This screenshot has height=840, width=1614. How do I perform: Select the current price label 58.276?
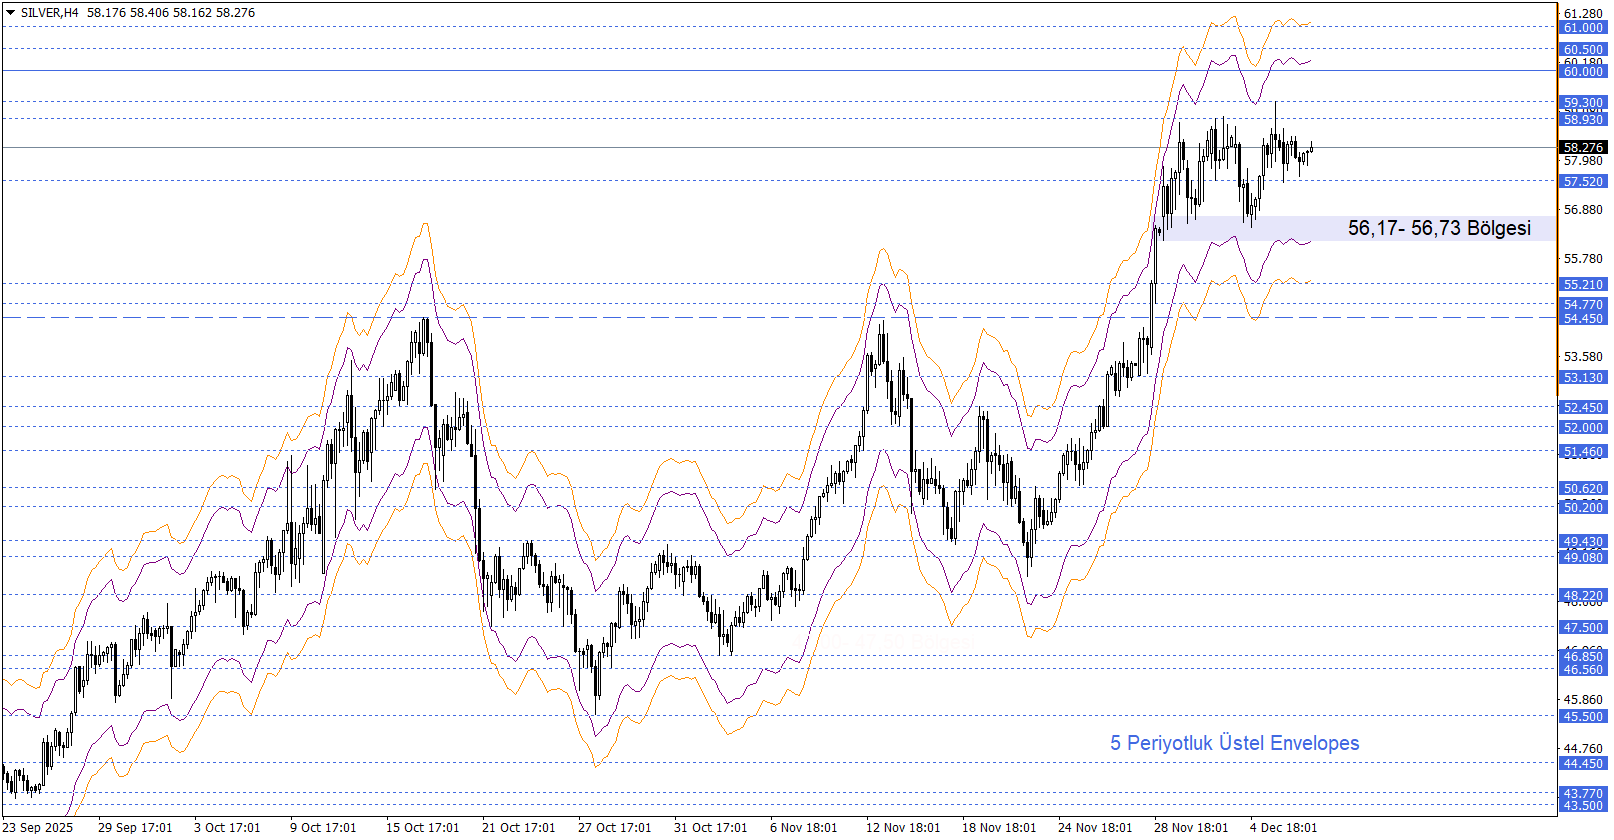[1583, 147]
